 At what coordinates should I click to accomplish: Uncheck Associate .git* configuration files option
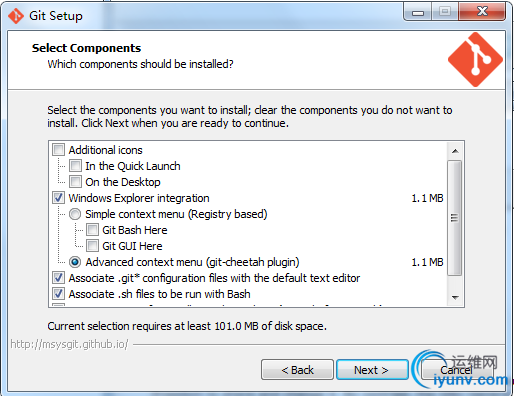58,278
